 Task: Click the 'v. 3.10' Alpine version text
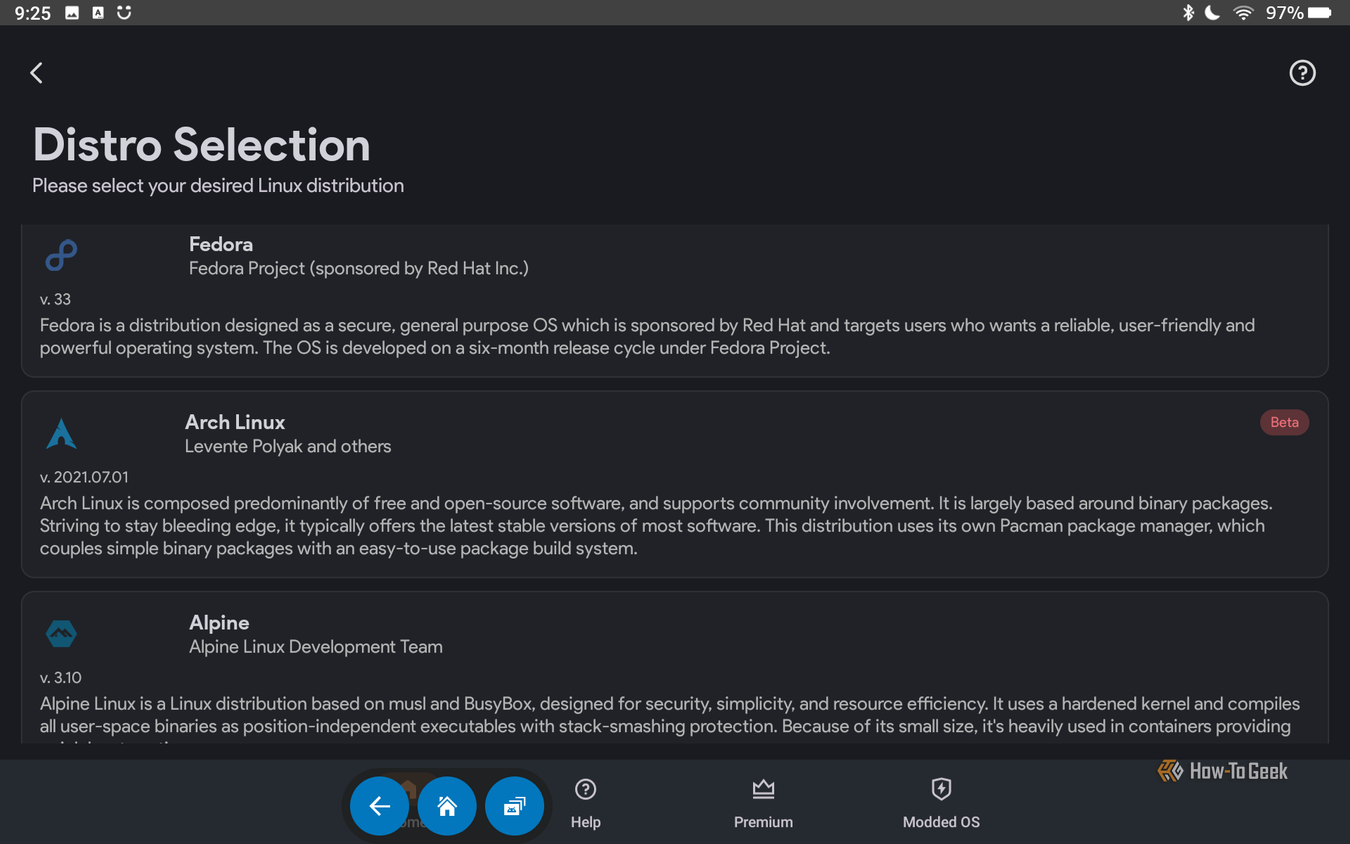tap(60, 677)
